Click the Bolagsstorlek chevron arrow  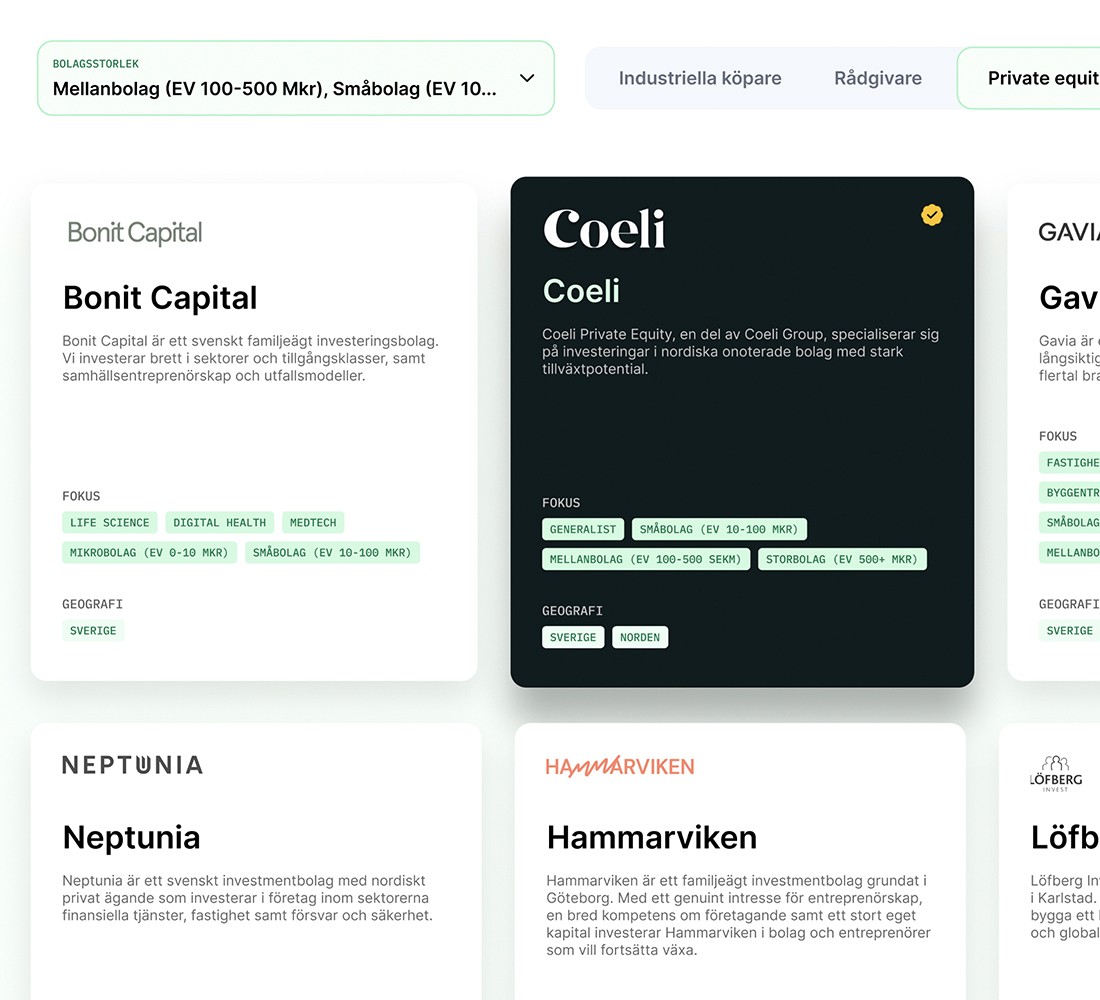coord(527,78)
